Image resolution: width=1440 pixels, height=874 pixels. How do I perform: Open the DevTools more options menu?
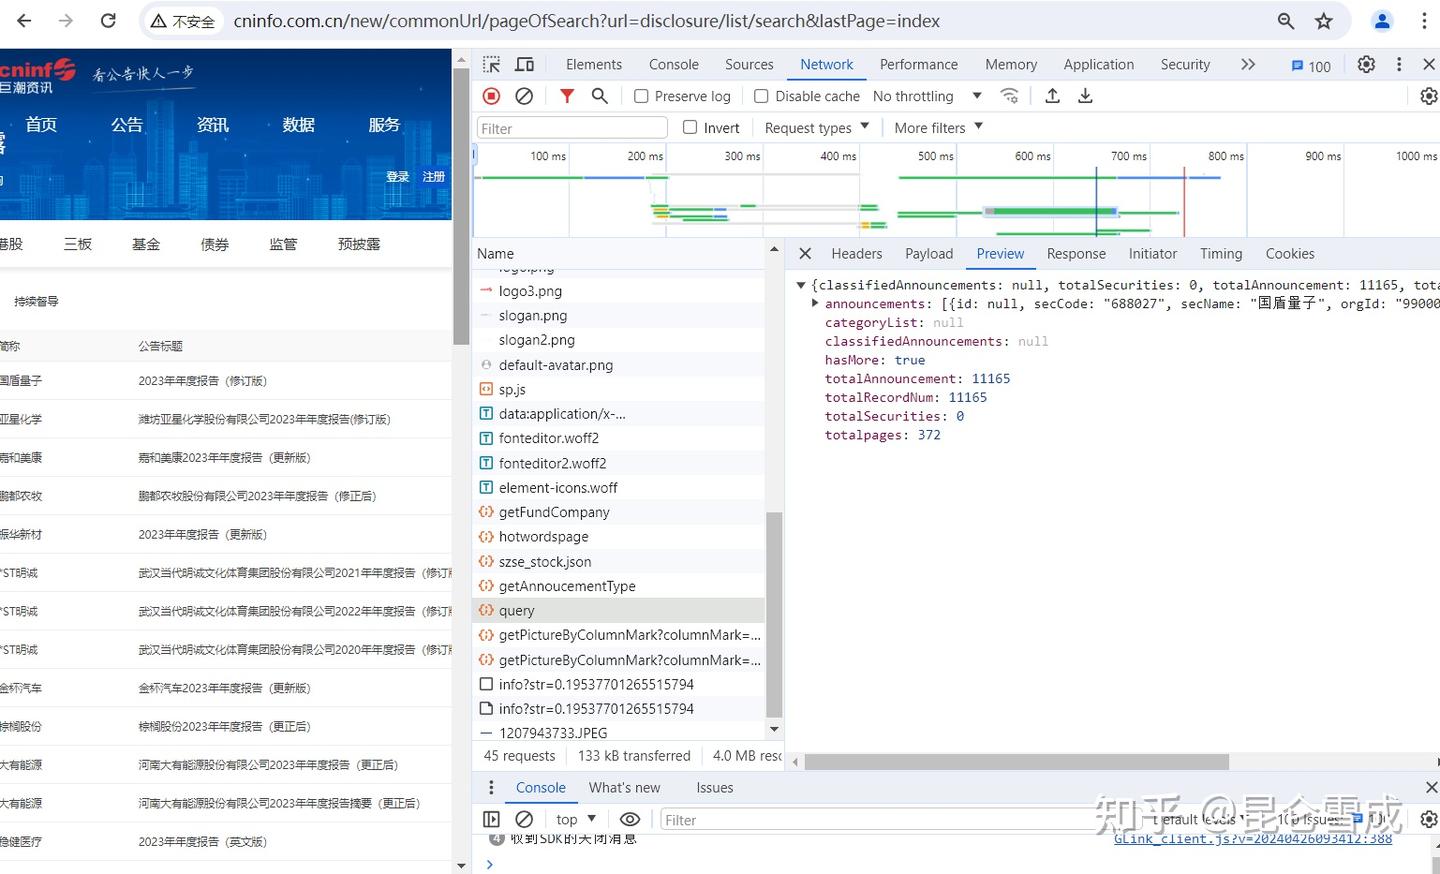1399,64
